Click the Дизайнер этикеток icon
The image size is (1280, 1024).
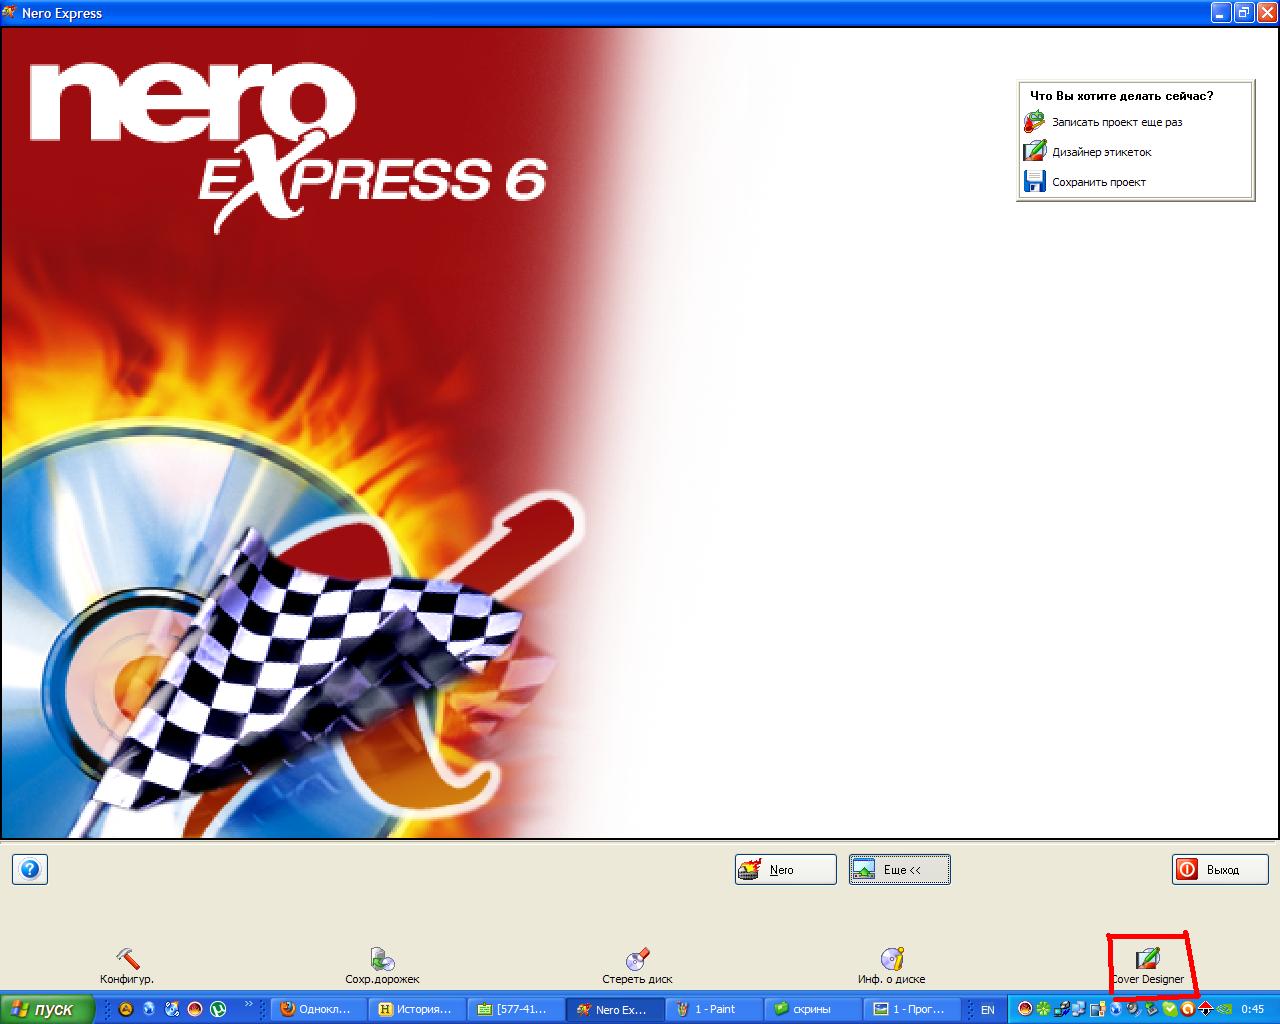coord(1034,152)
